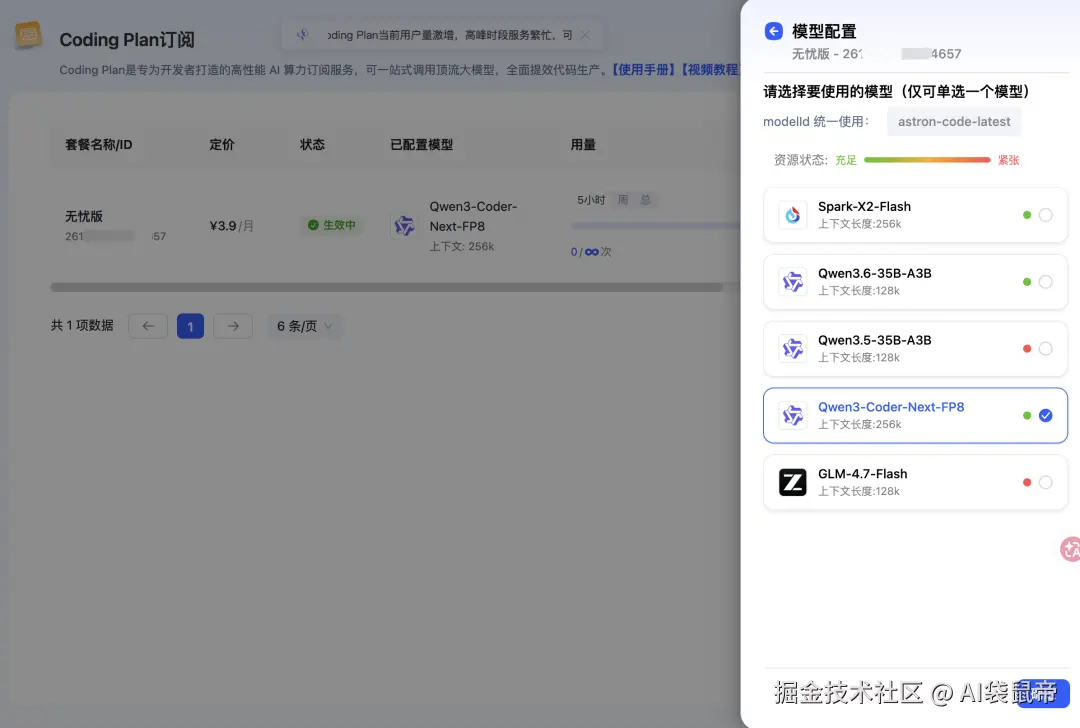Select the GLM-4.7-Flash radio button
Image resolution: width=1080 pixels, height=728 pixels.
[1046, 482]
